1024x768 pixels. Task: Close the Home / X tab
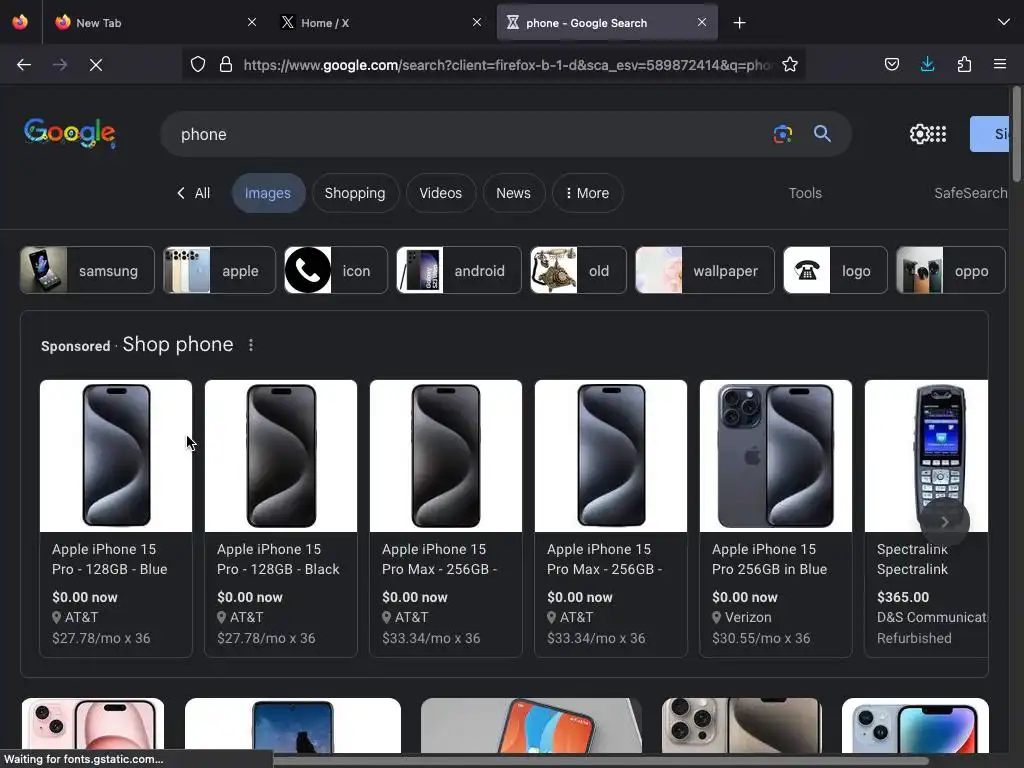(x=477, y=22)
